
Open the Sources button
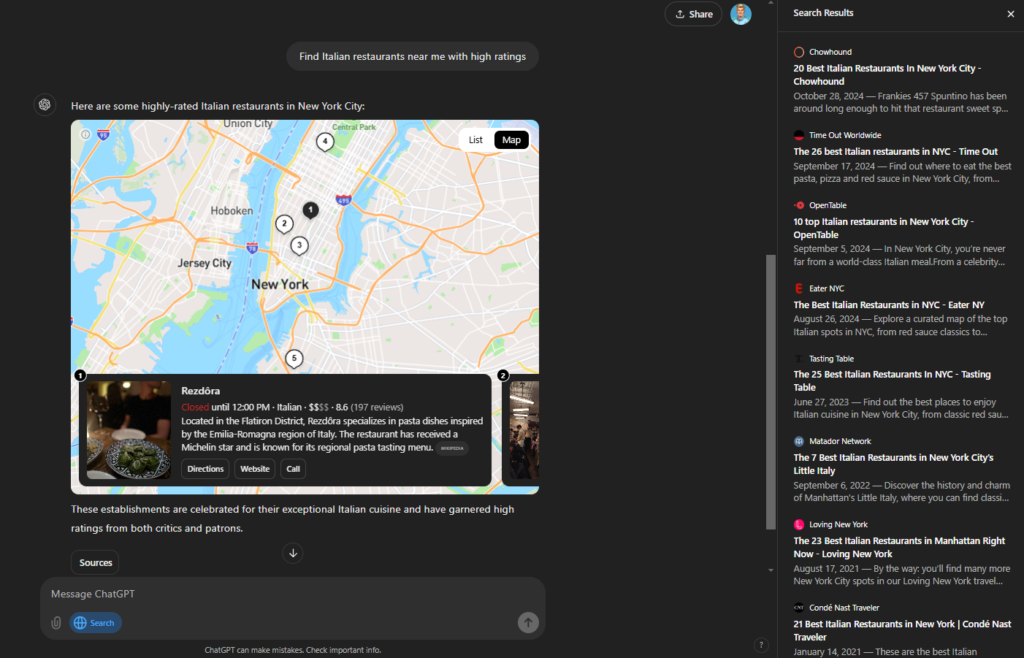[x=95, y=563]
